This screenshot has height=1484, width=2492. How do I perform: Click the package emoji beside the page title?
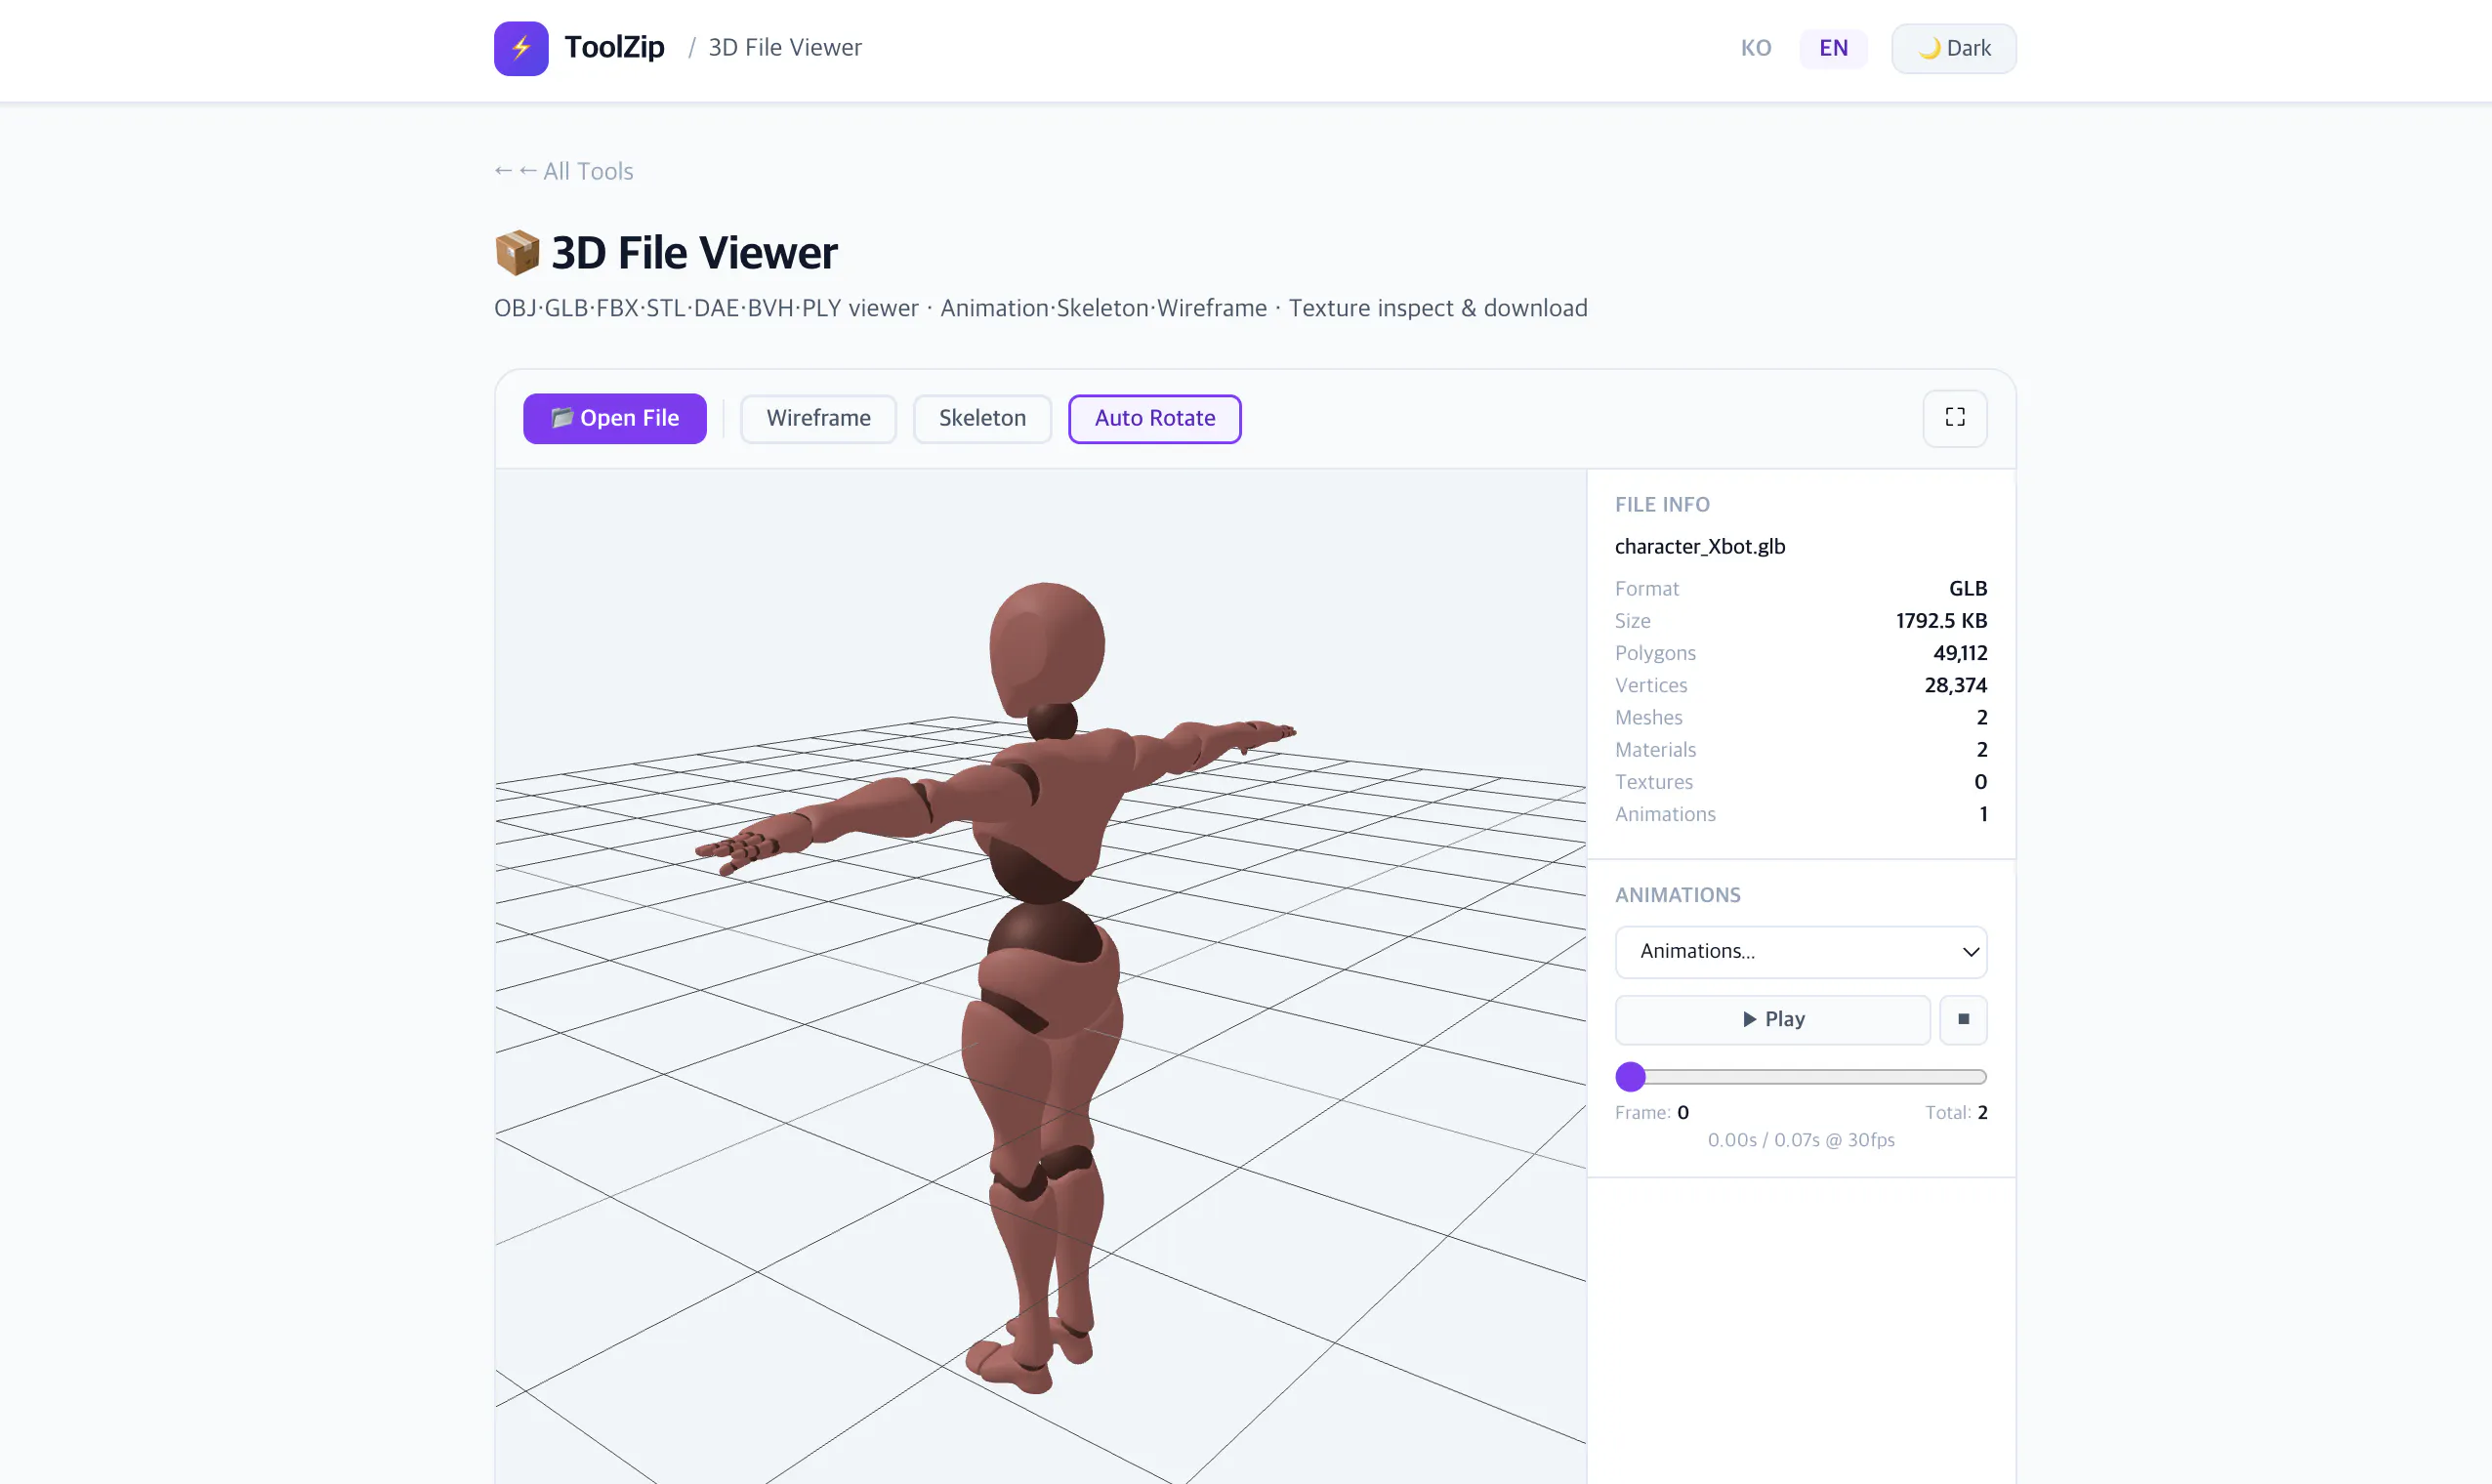(517, 253)
